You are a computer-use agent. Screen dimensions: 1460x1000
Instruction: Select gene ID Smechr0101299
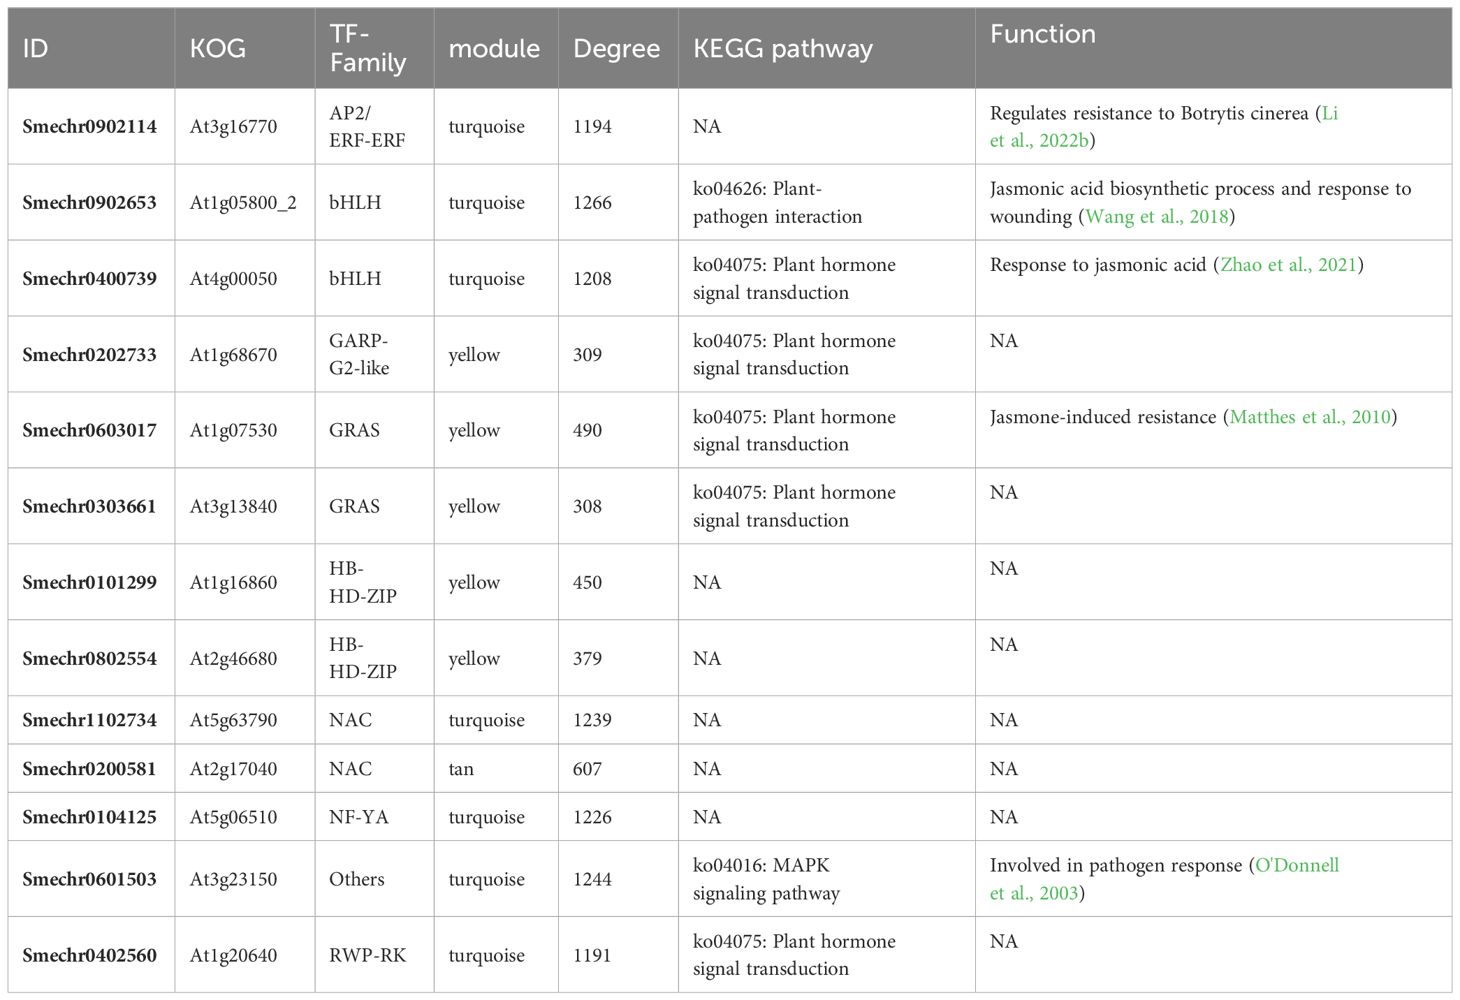tap(90, 583)
